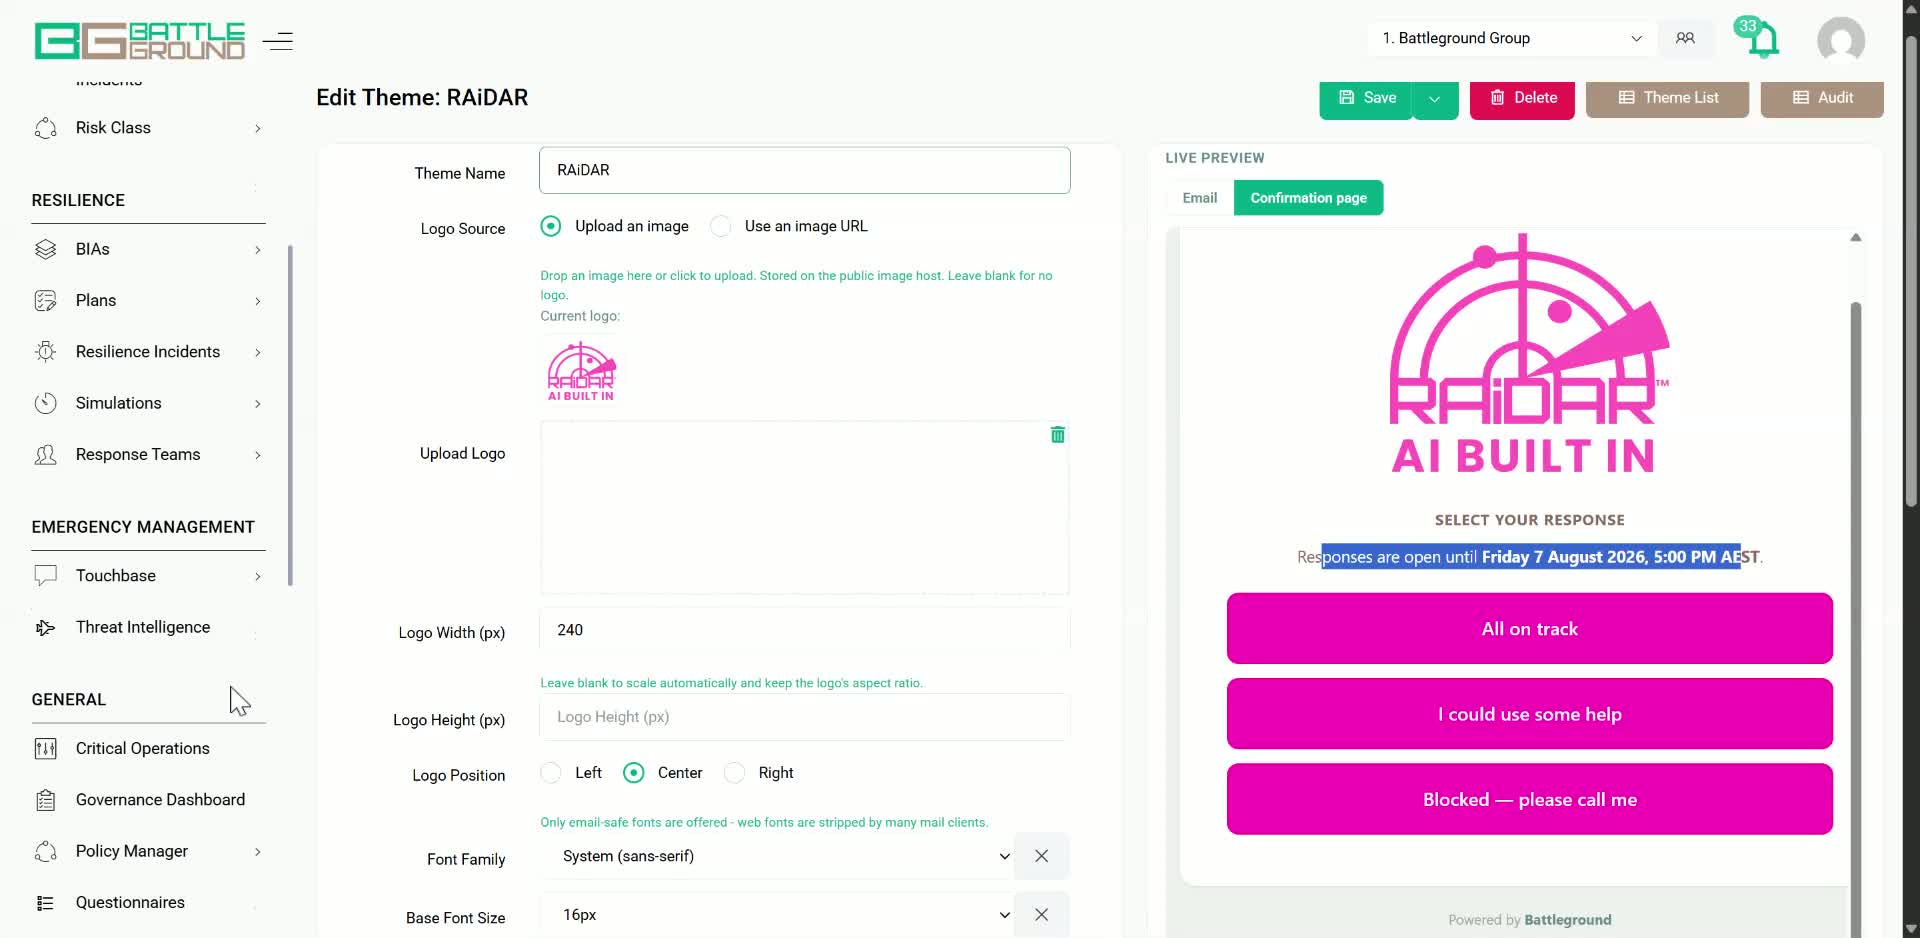Toggle the hamburger sidebar menu
Viewport: 1920px width, 938px height.
click(278, 41)
